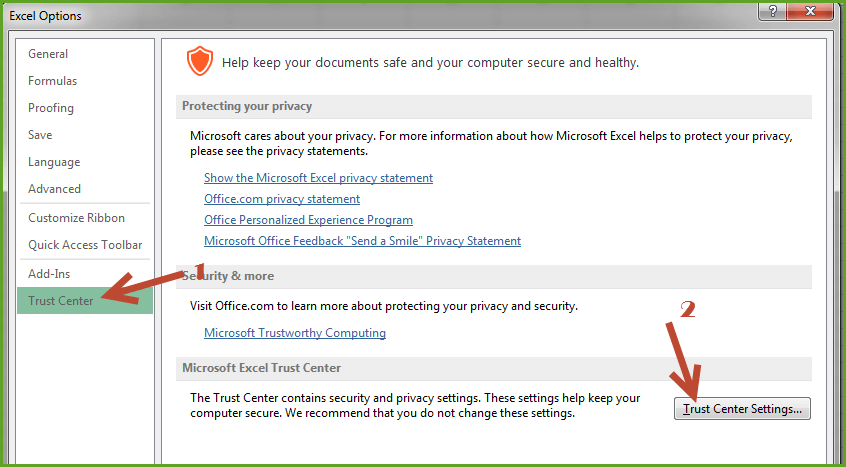The height and width of the screenshot is (467, 846).
Task: Visit the Microsoft Trustworthy Computing link
Action: (x=295, y=333)
